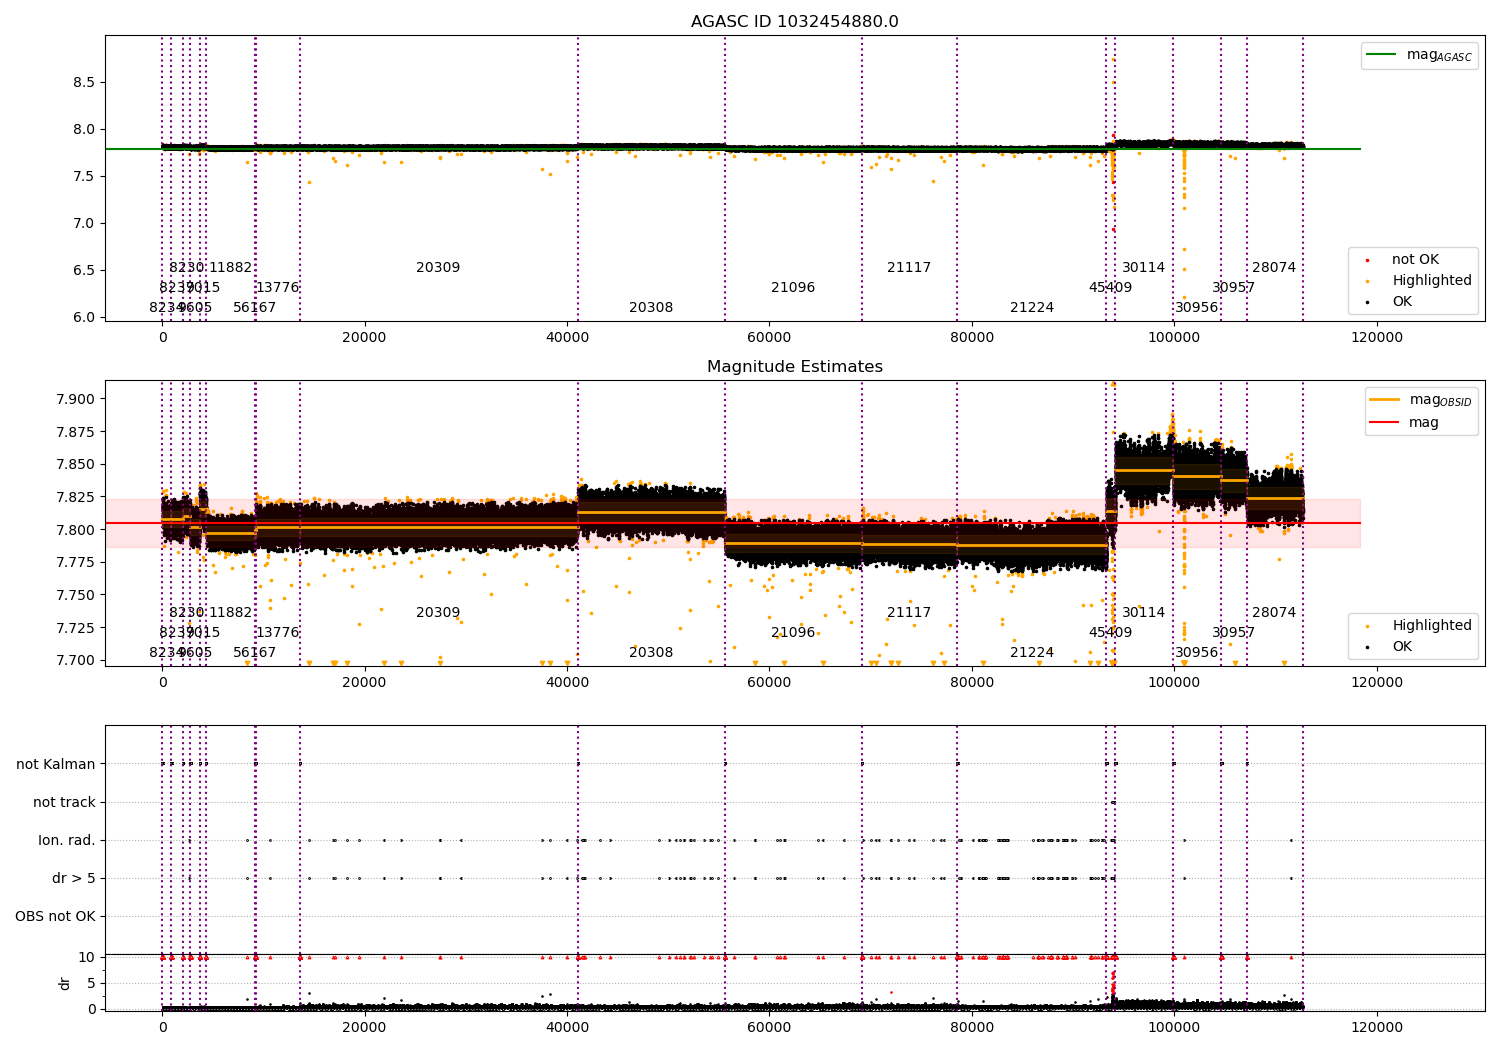Click OBSID label 21117 in the top plot
Screen dimensions: 1500x1050
(x=909, y=268)
